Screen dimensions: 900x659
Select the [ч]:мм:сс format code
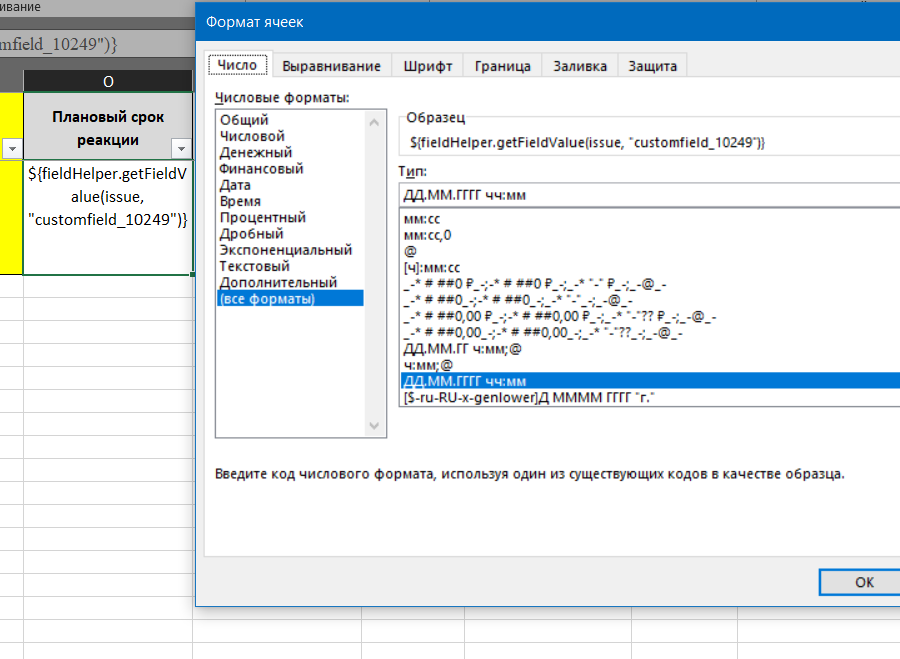coord(650,268)
